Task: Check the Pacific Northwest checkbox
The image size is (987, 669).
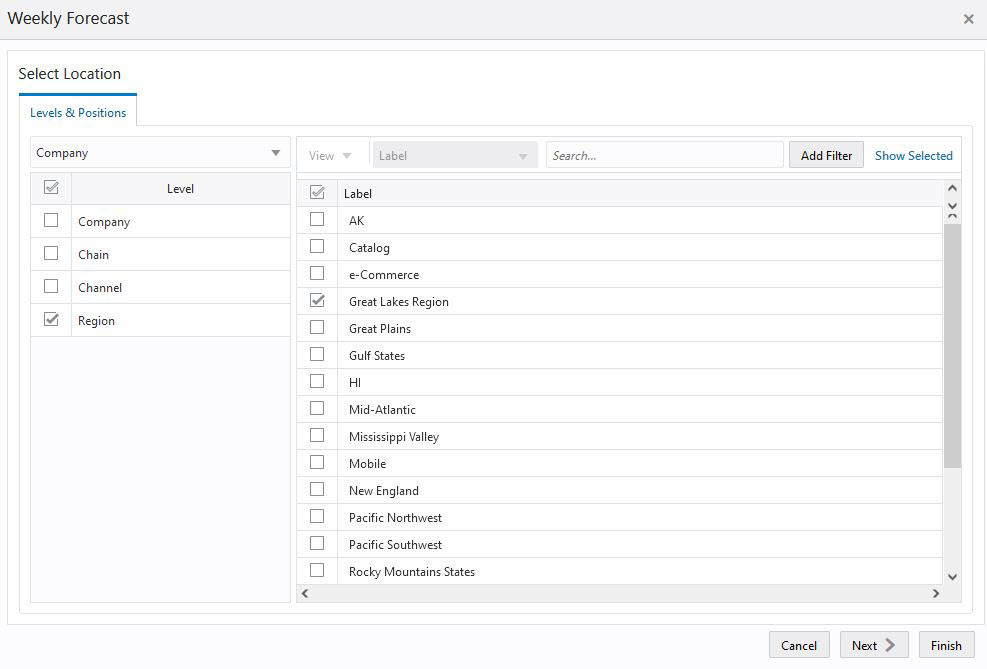Action: 317,517
